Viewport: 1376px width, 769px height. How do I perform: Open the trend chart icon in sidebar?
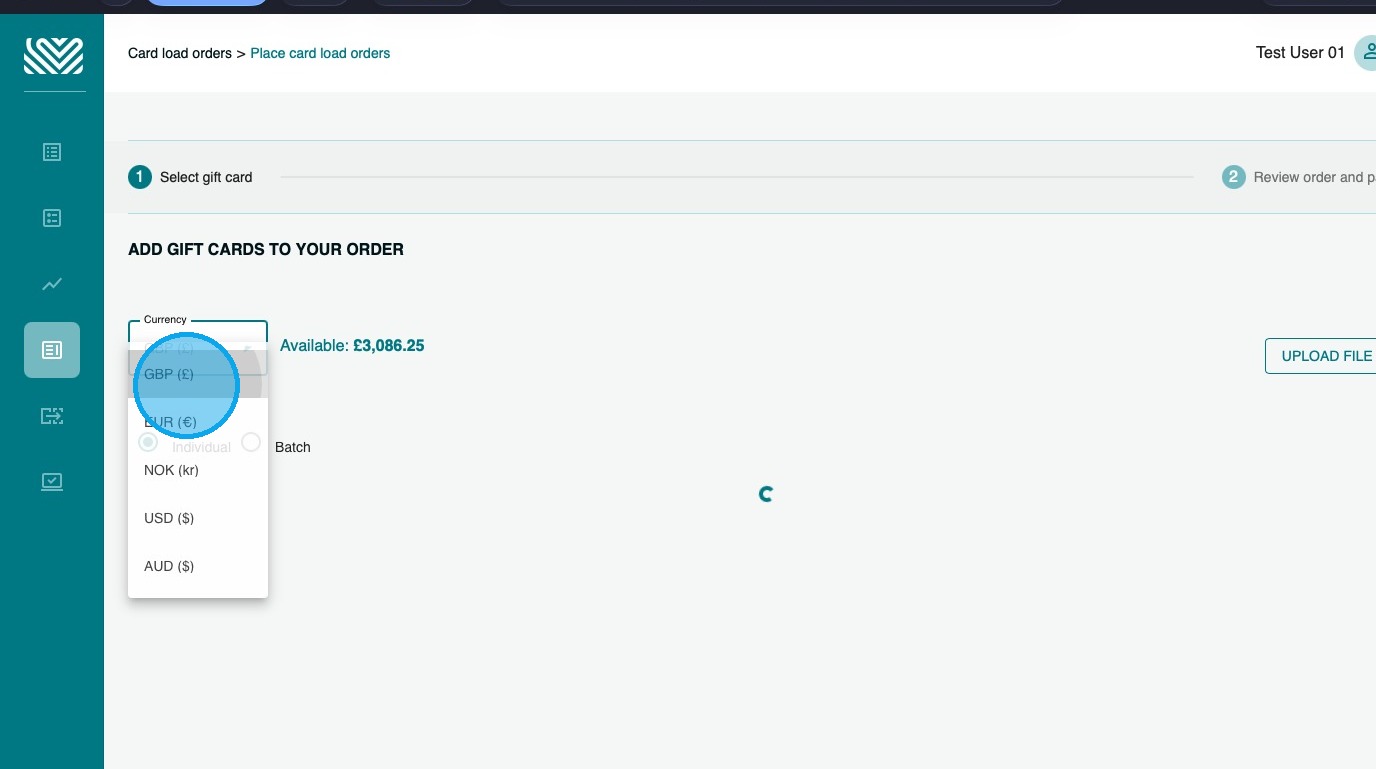tap(52, 284)
